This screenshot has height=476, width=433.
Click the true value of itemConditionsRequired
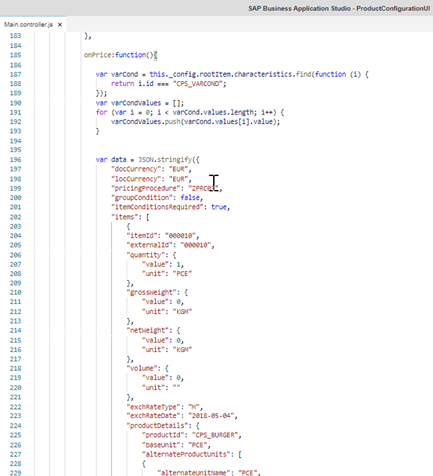[219, 207]
